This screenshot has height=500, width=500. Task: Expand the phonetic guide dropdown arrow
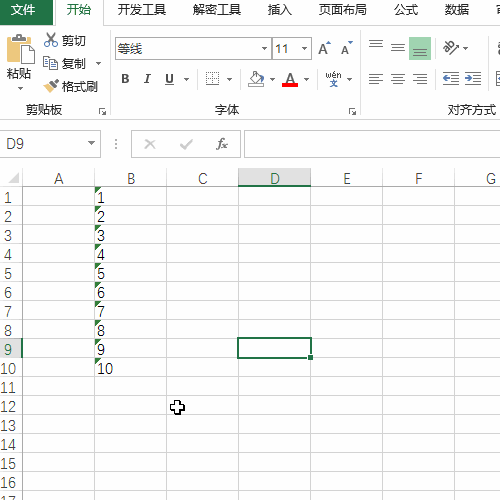click(x=349, y=79)
